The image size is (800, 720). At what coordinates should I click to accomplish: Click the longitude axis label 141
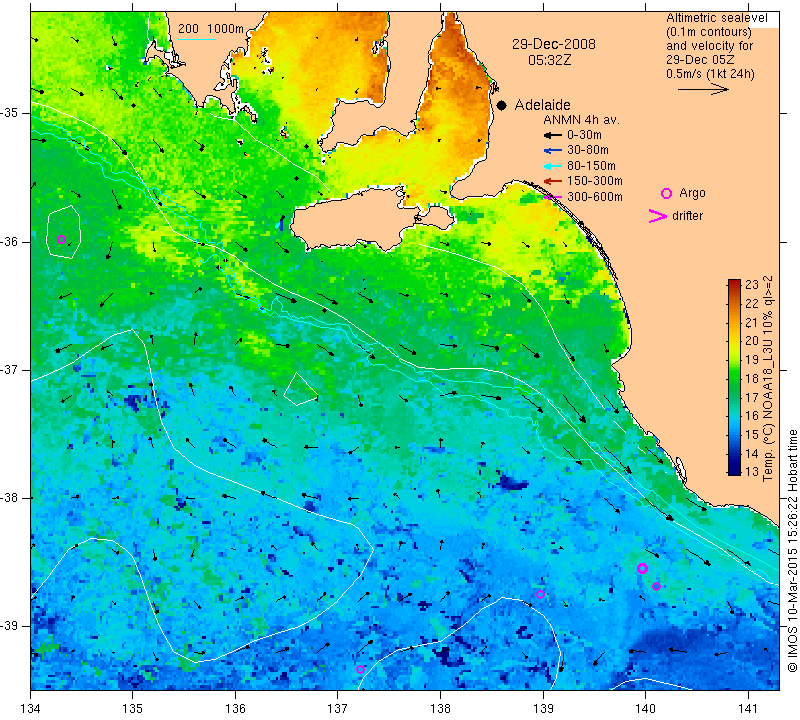(748, 709)
